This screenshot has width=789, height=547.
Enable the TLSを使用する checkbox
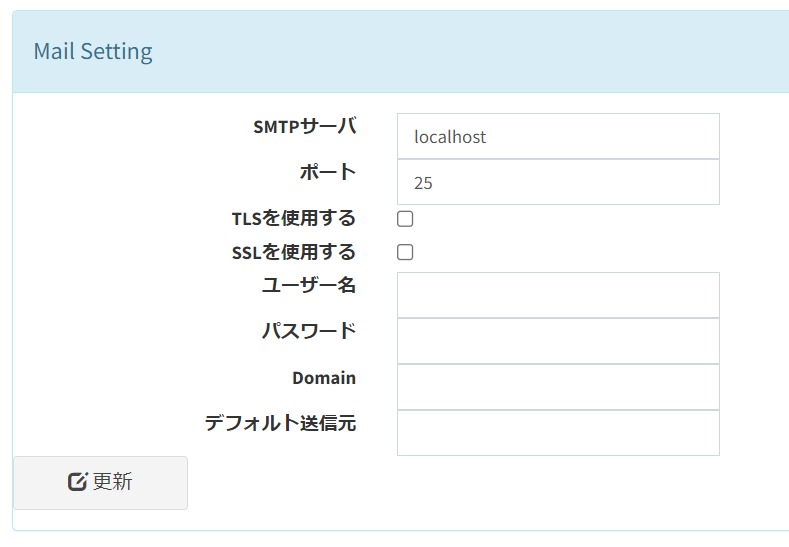(405, 219)
